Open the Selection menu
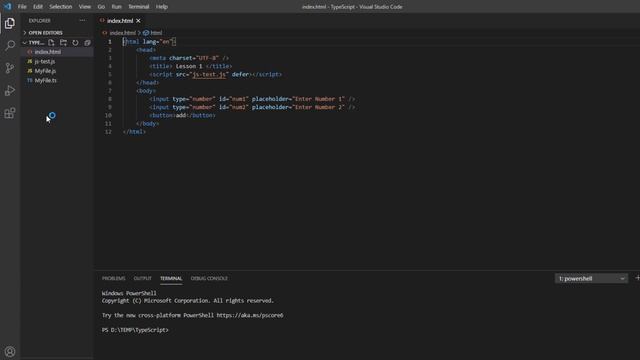The width and height of the screenshot is (640, 360). click(60, 7)
